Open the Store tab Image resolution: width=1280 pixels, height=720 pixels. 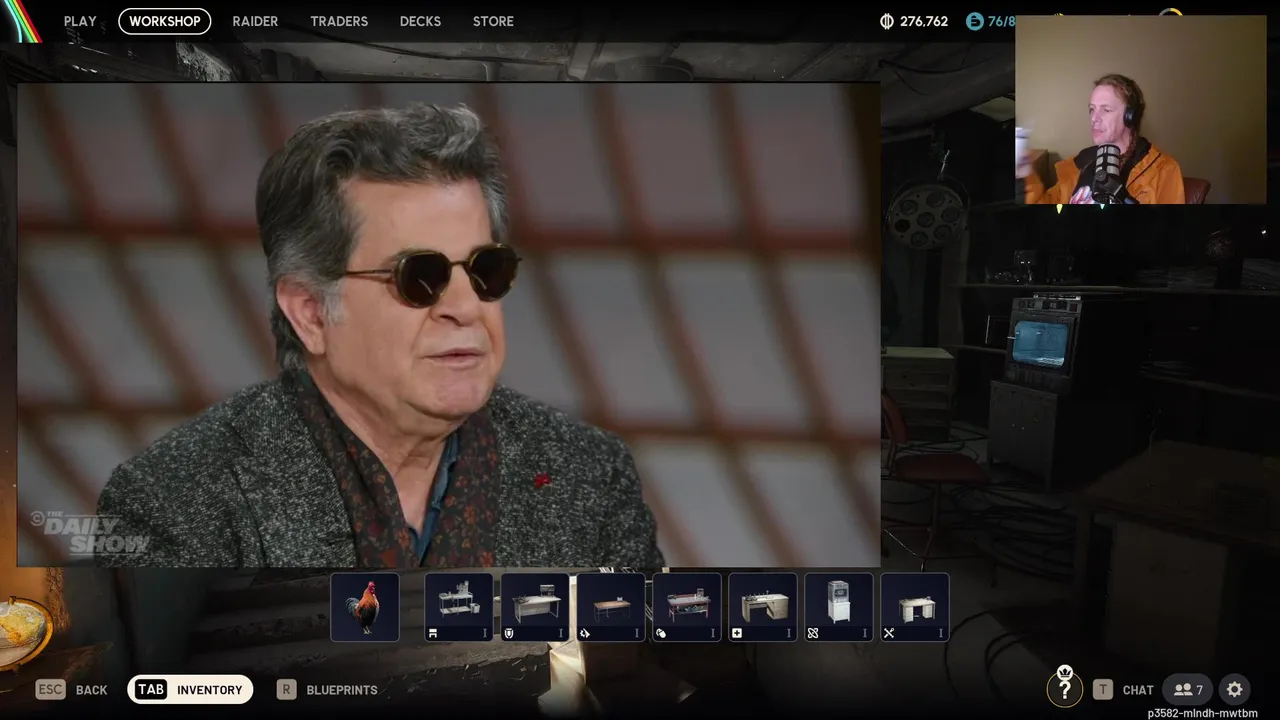pos(493,21)
